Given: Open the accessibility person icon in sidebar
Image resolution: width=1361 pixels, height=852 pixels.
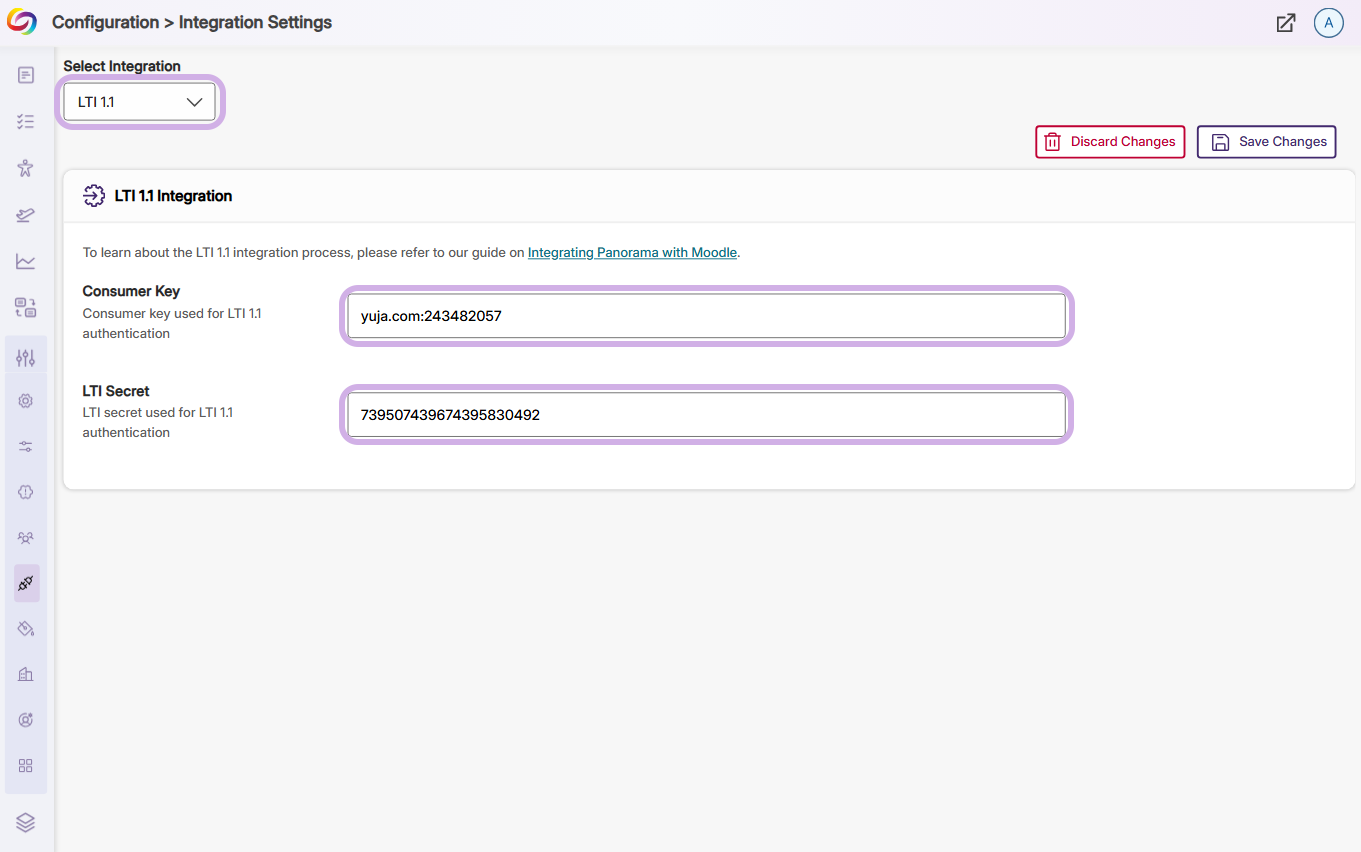Looking at the screenshot, I should point(26,168).
